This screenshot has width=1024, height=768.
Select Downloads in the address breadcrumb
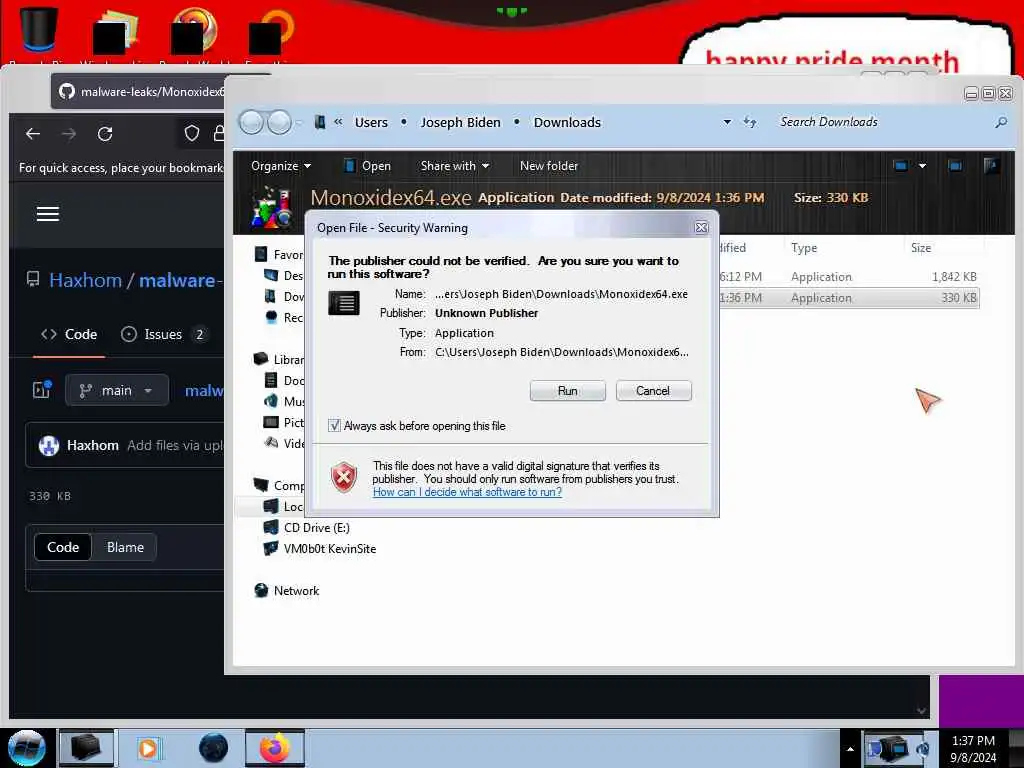pyautogui.click(x=567, y=122)
